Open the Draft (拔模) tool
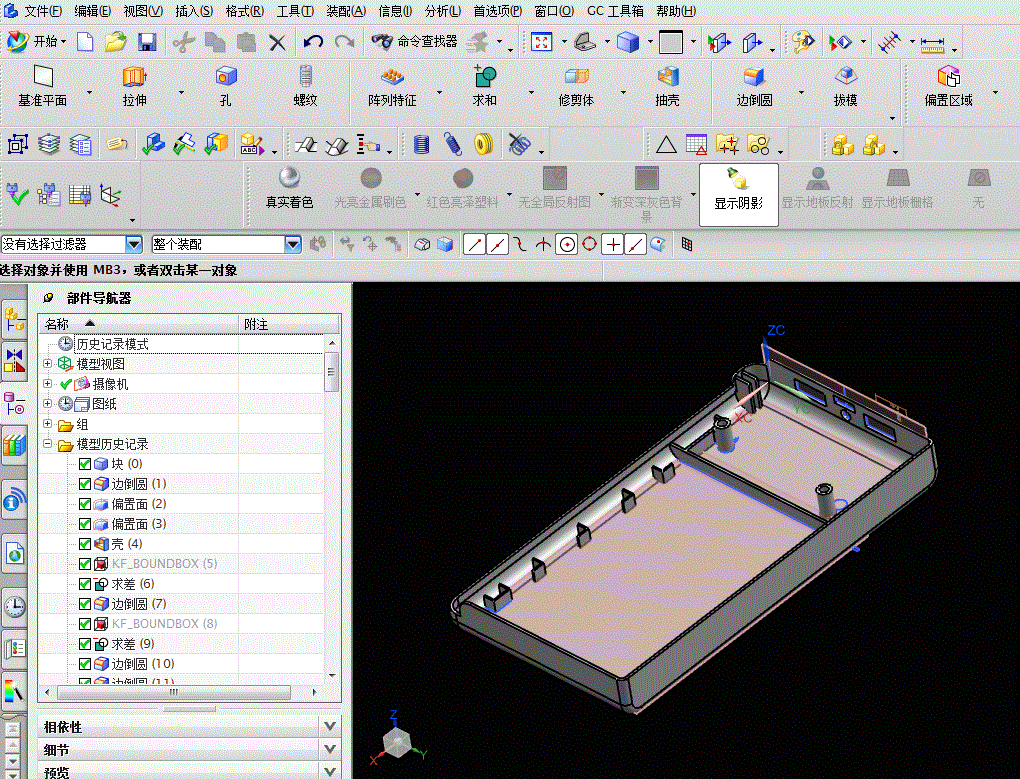 coord(846,86)
